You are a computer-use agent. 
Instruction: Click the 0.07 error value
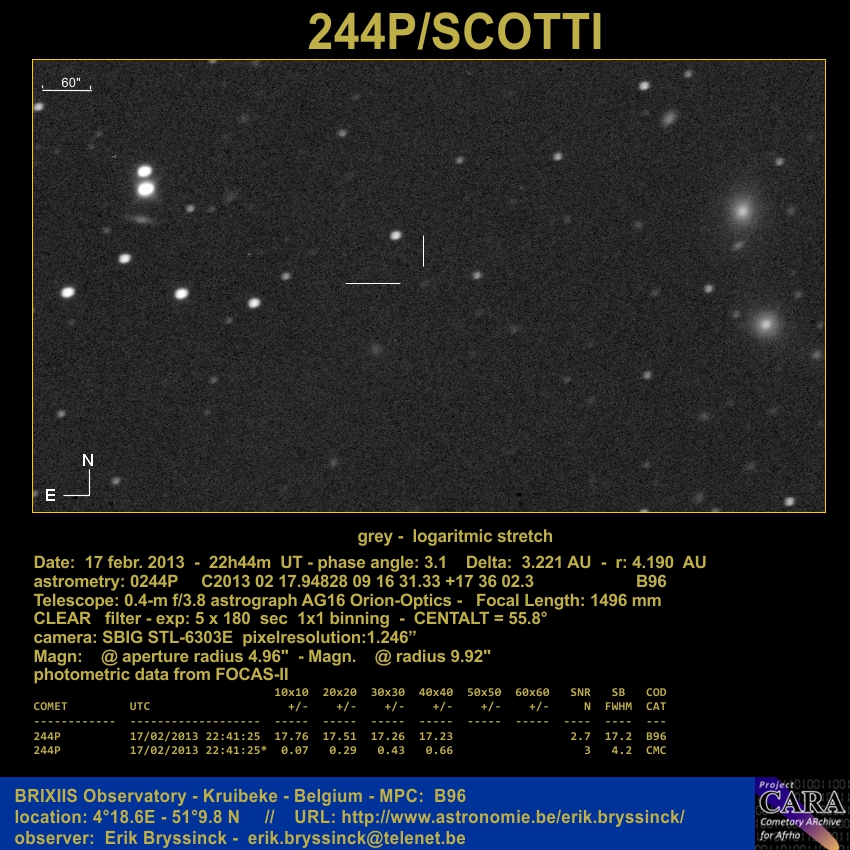click(294, 750)
